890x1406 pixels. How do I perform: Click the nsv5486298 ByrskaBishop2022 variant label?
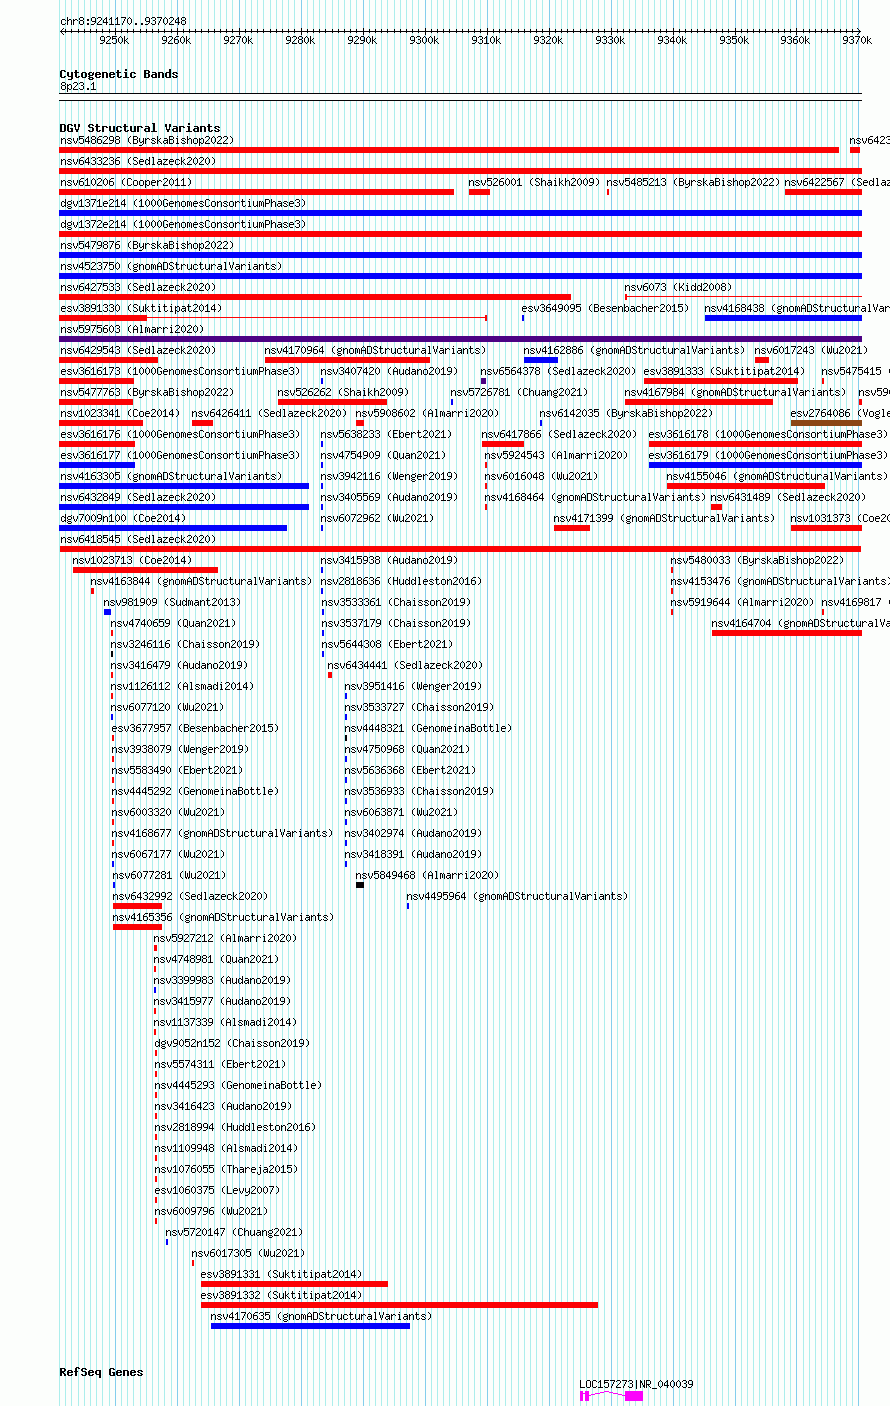(146, 140)
